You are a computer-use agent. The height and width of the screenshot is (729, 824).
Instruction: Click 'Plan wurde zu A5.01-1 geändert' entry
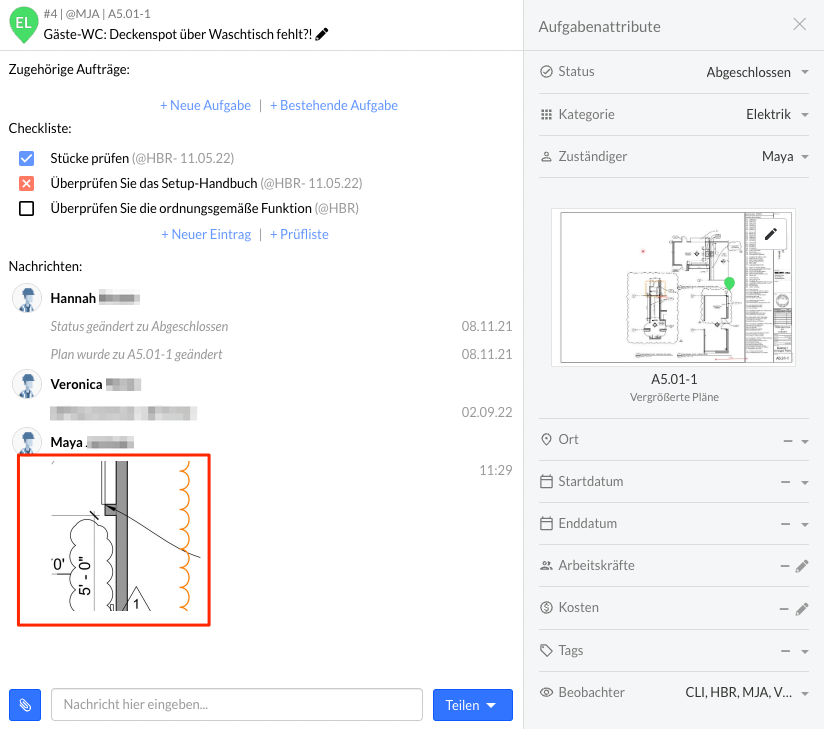click(x=136, y=354)
